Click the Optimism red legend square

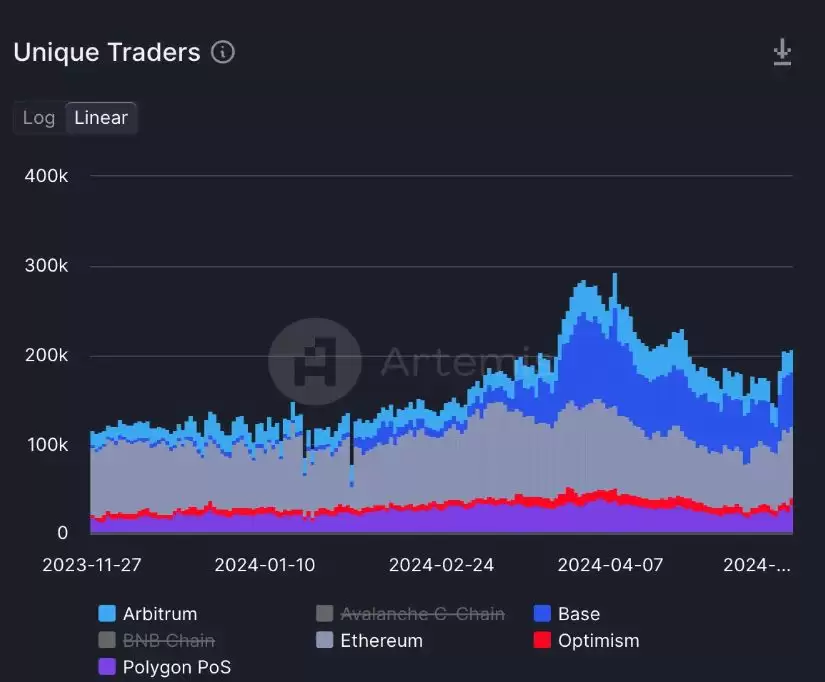click(542, 640)
